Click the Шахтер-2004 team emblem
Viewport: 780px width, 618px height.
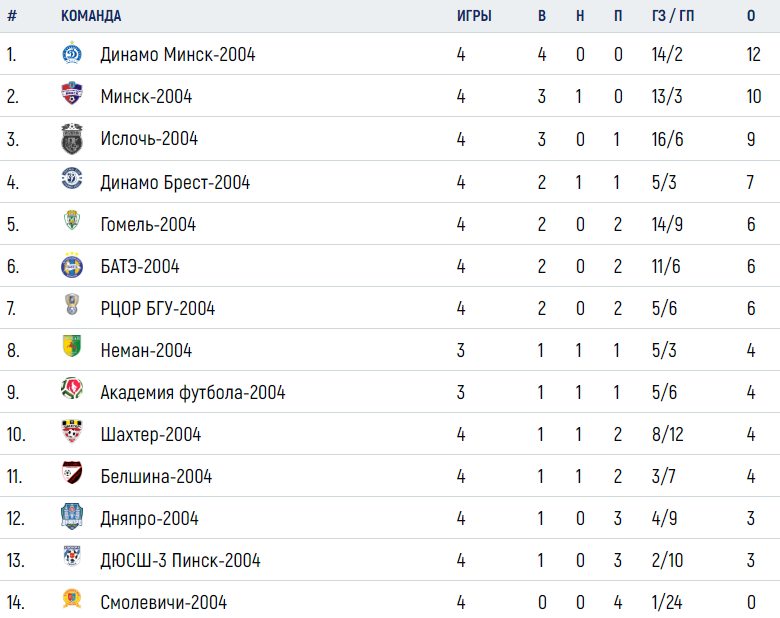(72, 431)
